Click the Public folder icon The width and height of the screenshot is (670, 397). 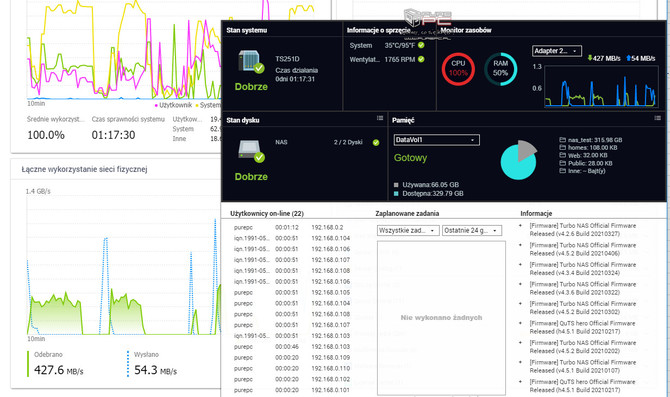pos(562,163)
